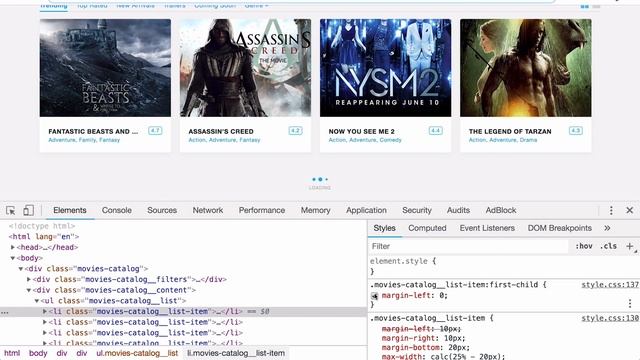Image resolution: width=640 pixels, height=360 pixels.
Task: Click the Family genre link under Fantastic Beasts
Action: (x=87, y=140)
